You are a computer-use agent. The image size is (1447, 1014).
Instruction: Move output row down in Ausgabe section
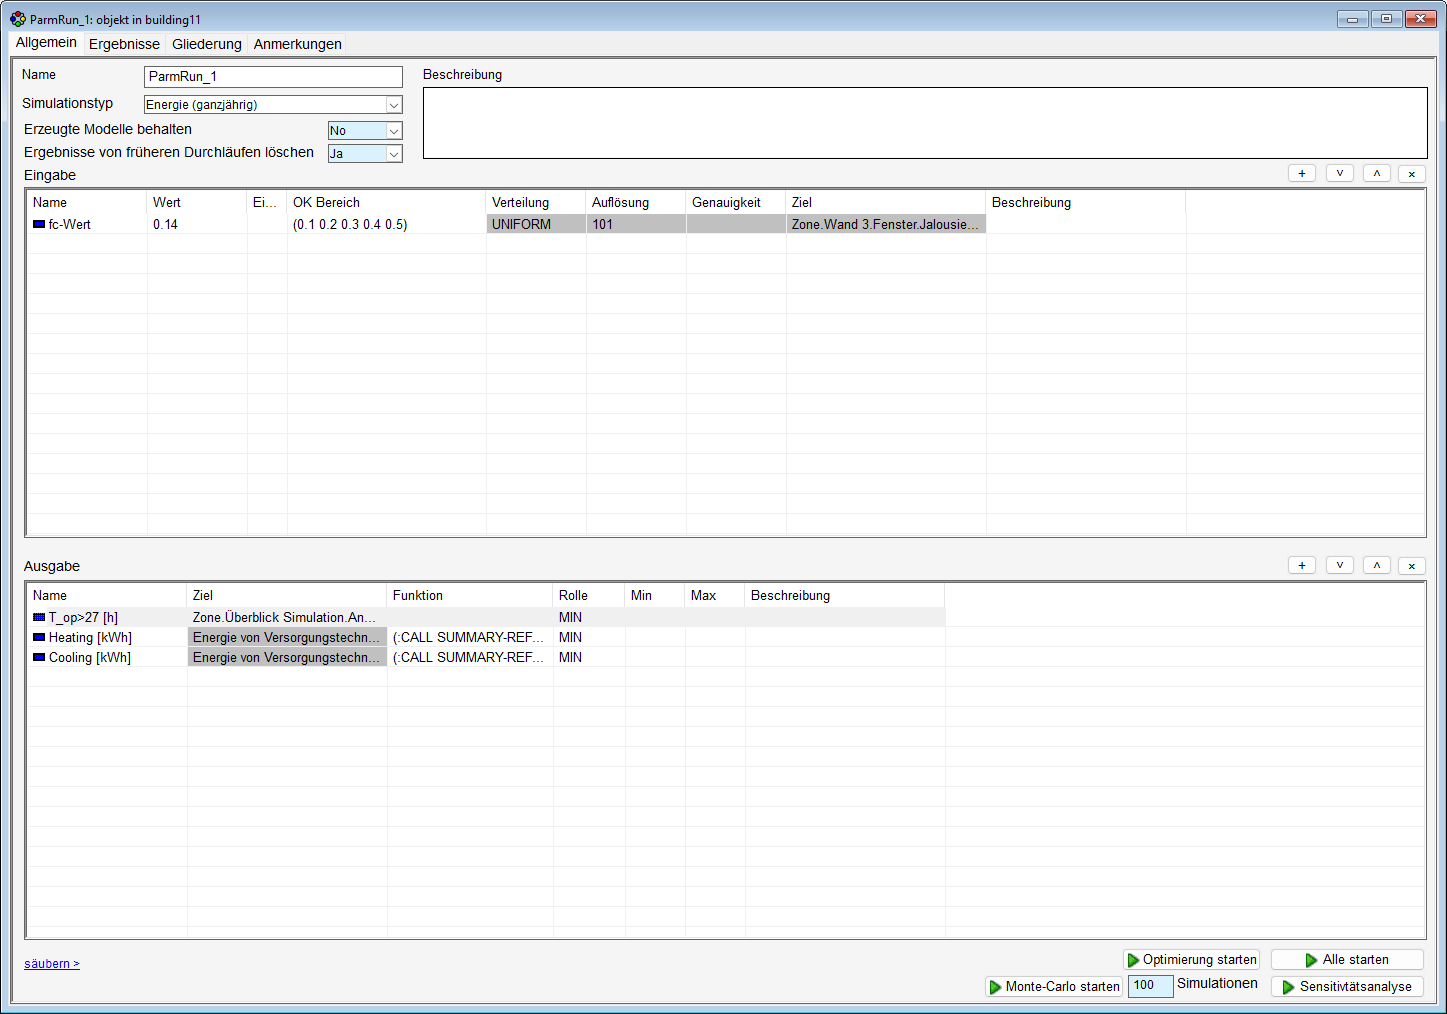click(1339, 566)
